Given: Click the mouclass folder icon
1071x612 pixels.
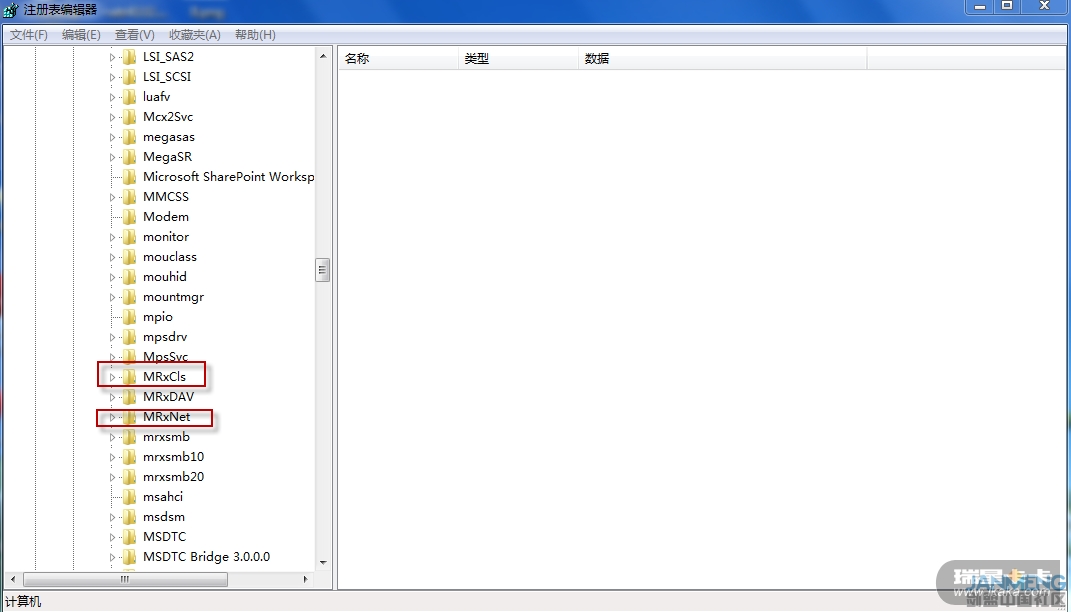Looking at the screenshot, I should point(129,257).
